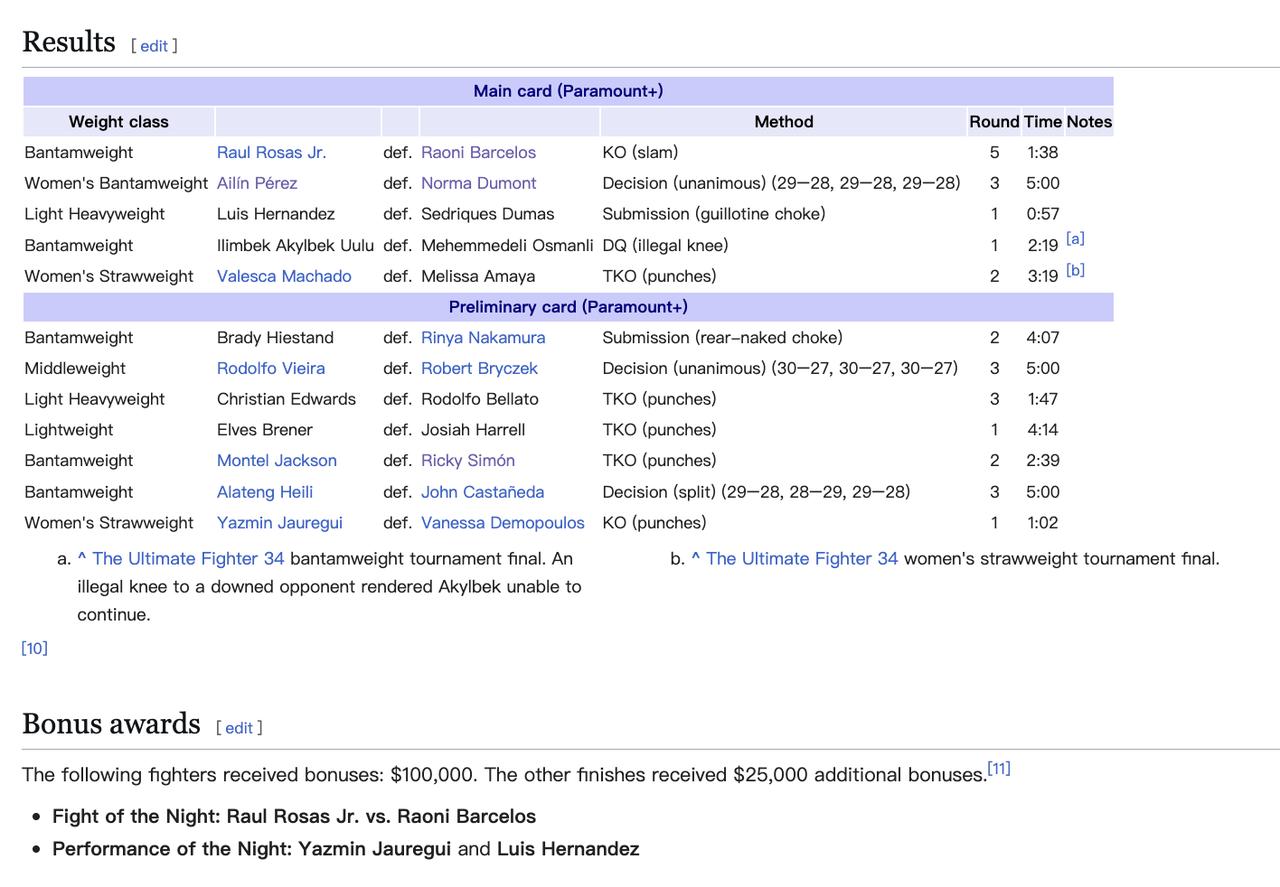This screenshot has width=1280, height=887.
Task: Open citation reference [11]
Action: point(999,768)
